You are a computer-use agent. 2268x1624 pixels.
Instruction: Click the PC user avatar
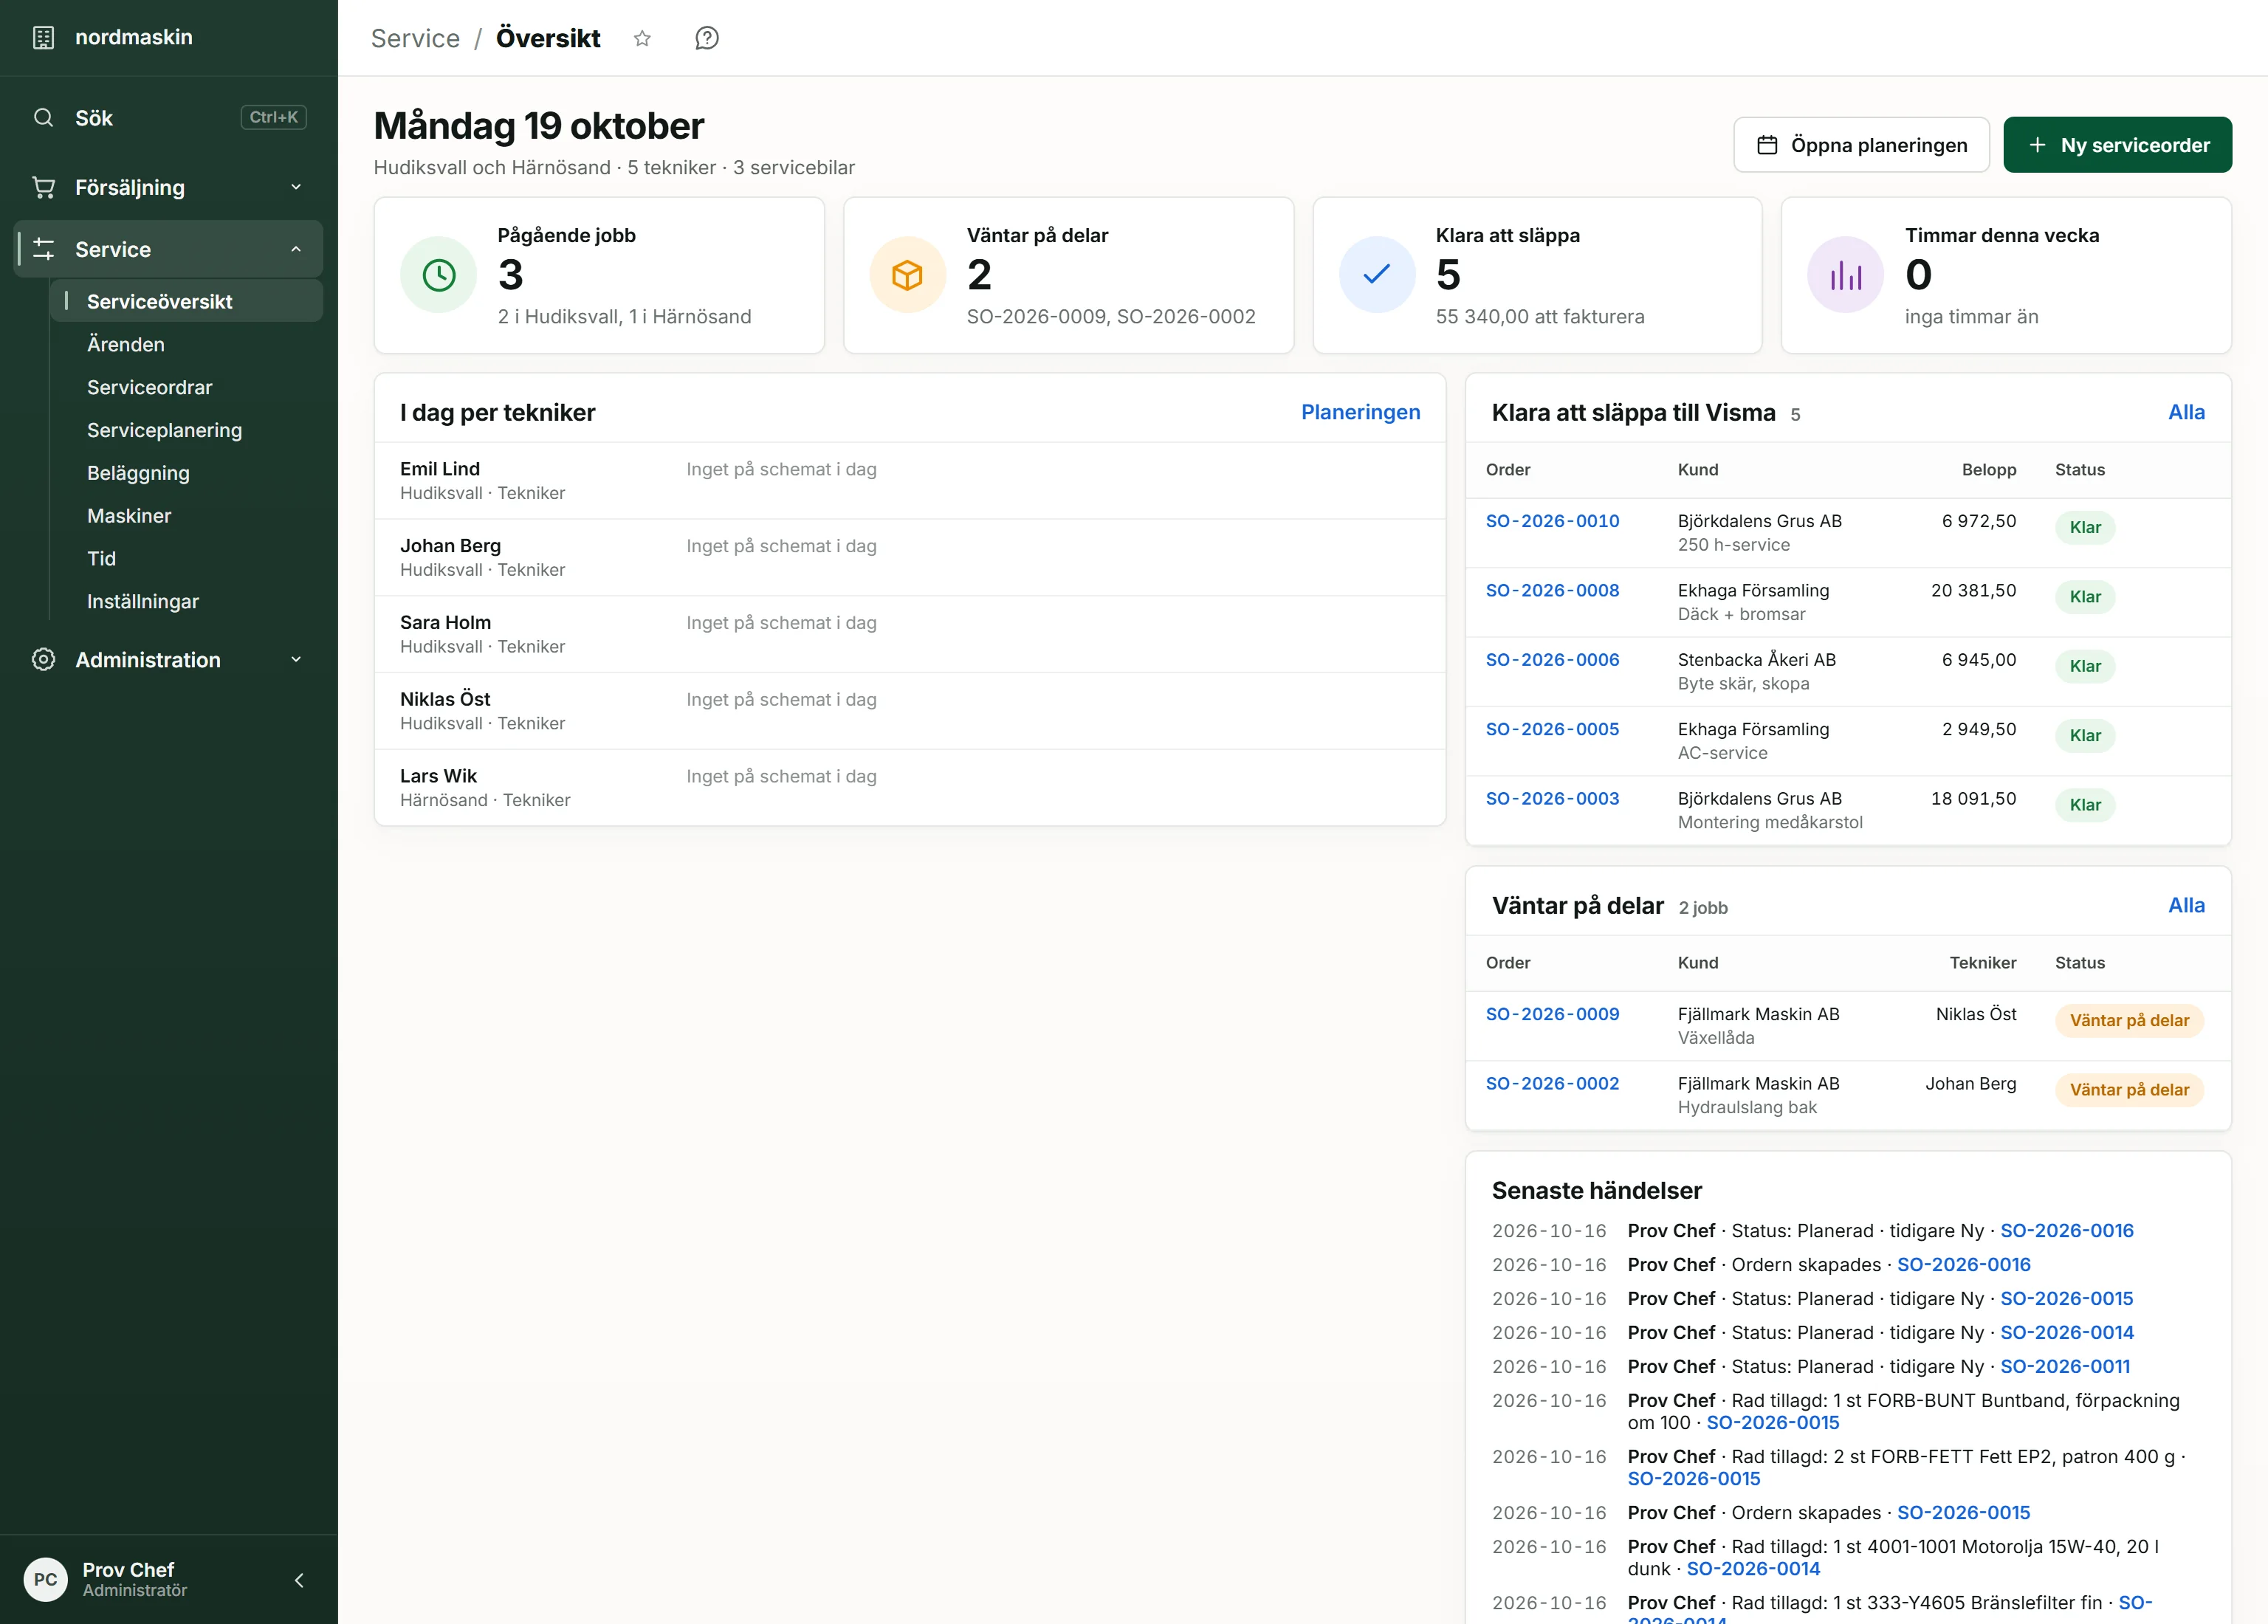pyautogui.click(x=46, y=1579)
